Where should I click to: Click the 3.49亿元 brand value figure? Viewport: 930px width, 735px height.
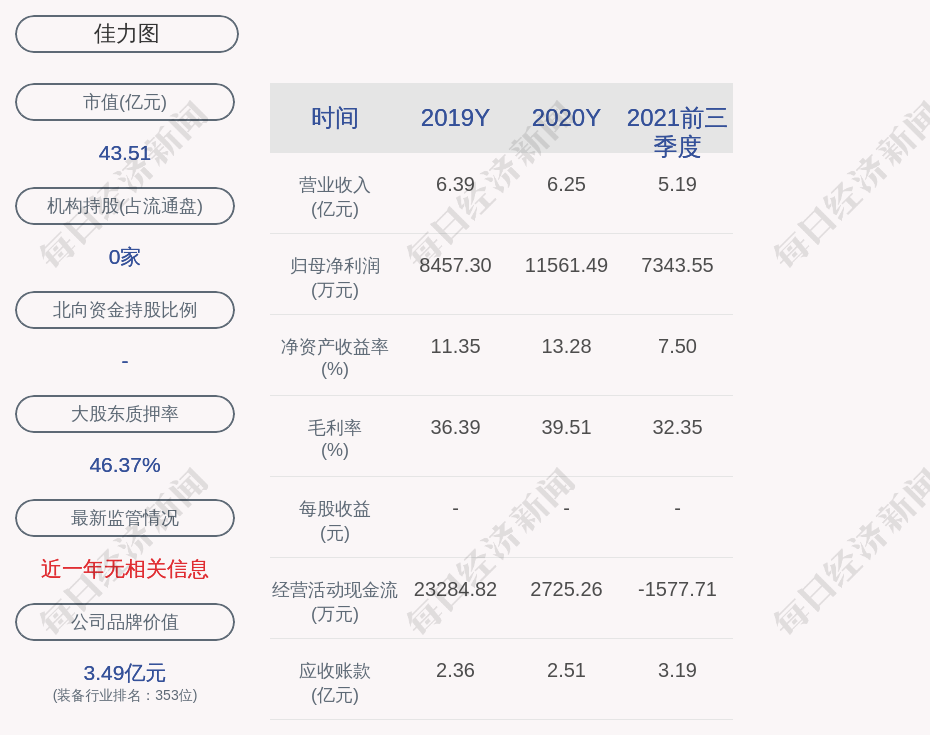[125, 673]
